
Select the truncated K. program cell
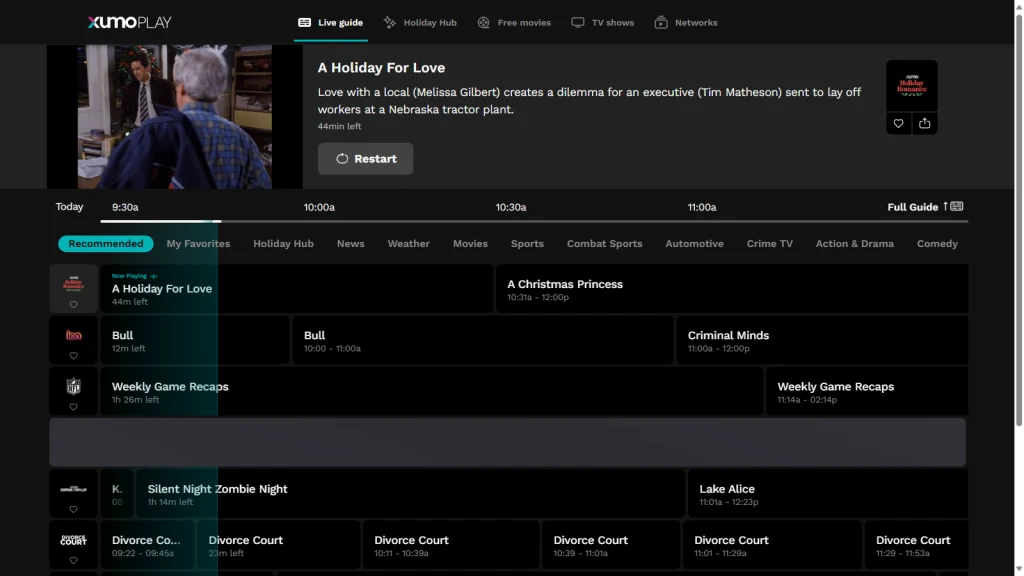click(x=117, y=494)
